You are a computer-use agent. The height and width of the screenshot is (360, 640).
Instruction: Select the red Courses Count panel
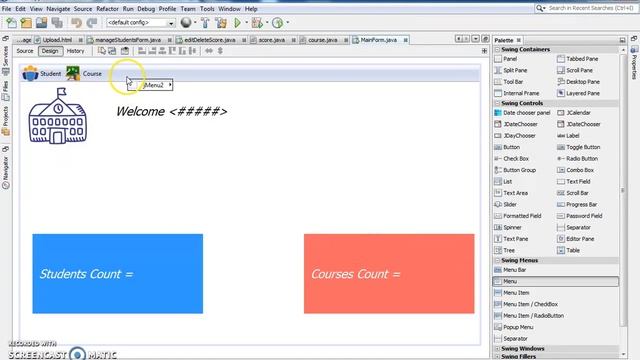(389, 274)
